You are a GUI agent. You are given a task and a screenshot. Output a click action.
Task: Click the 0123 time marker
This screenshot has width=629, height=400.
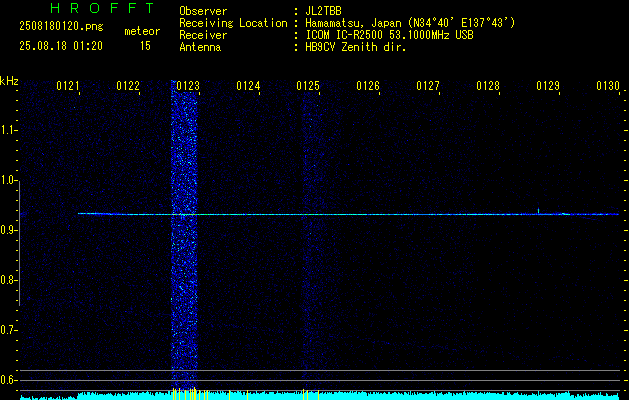(x=188, y=86)
